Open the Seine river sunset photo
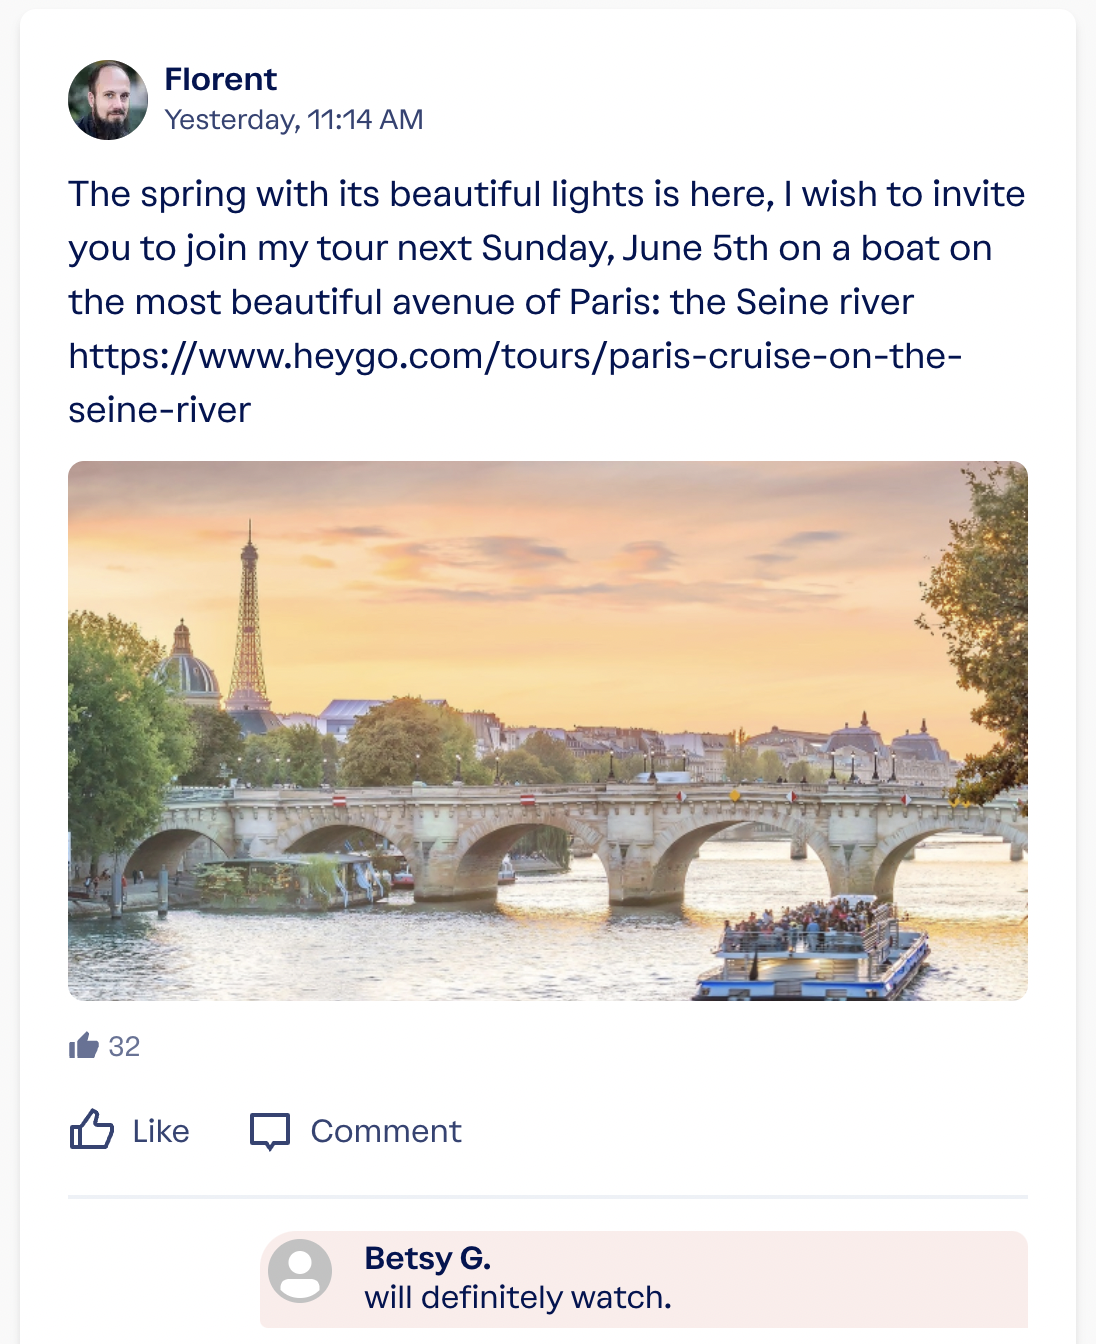The width and height of the screenshot is (1096, 1344). coord(548,730)
